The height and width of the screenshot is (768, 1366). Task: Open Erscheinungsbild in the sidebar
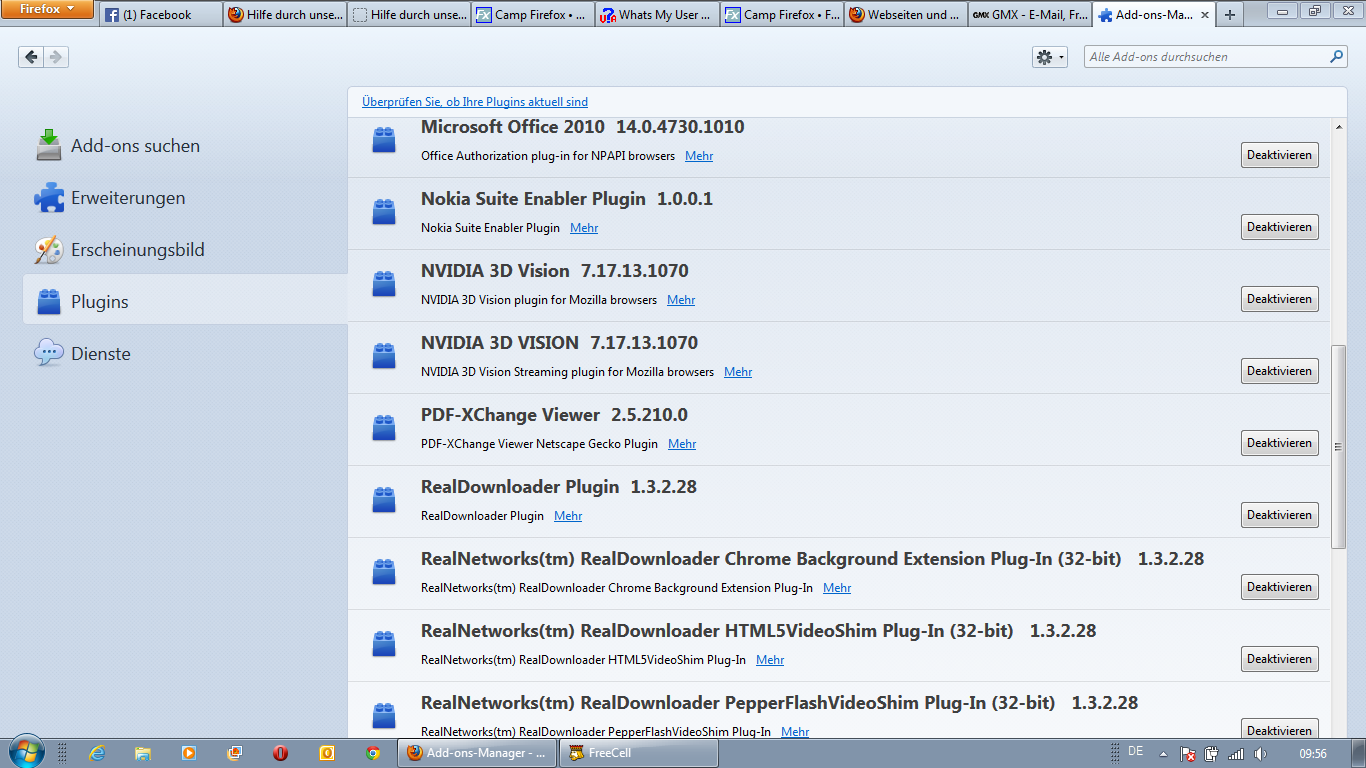tap(137, 250)
